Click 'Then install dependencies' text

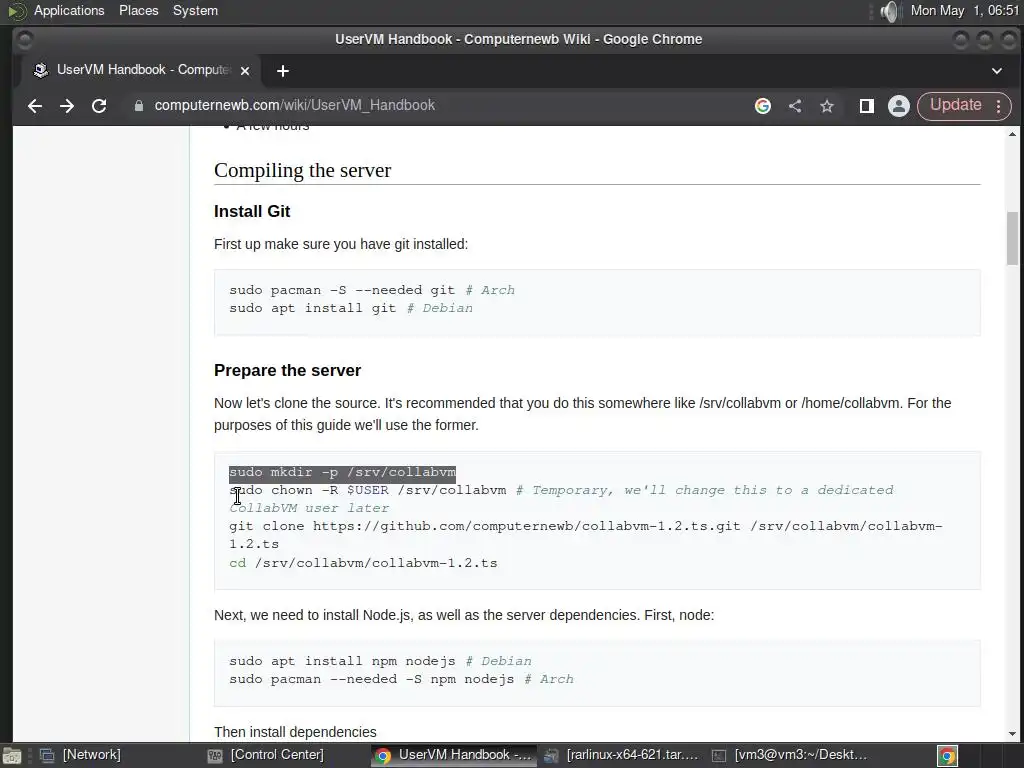click(295, 732)
